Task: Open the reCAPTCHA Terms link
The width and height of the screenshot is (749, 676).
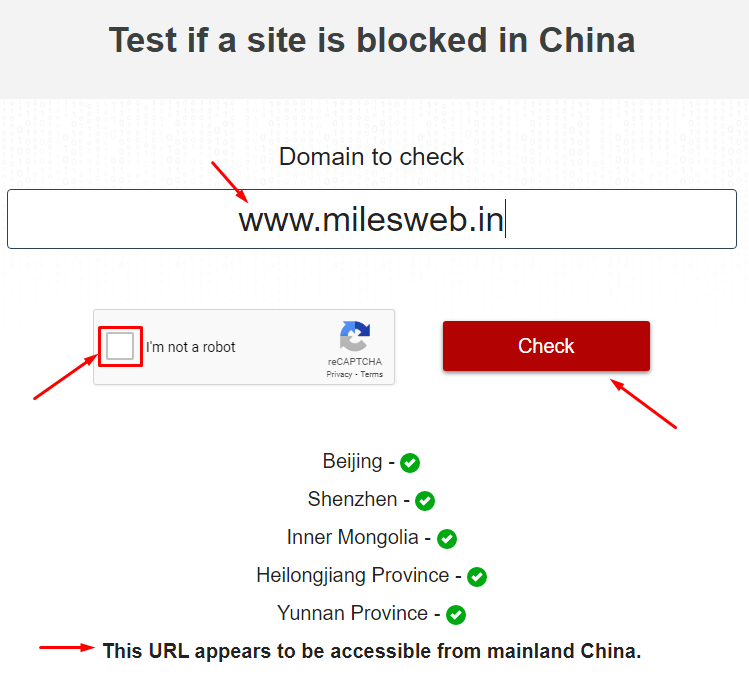Action: click(372, 374)
